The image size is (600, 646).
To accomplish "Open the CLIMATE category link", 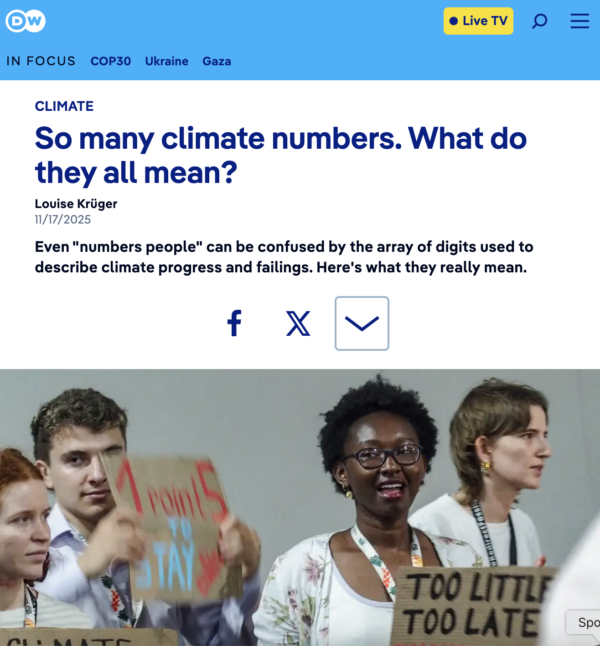I will (x=64, y=106).
